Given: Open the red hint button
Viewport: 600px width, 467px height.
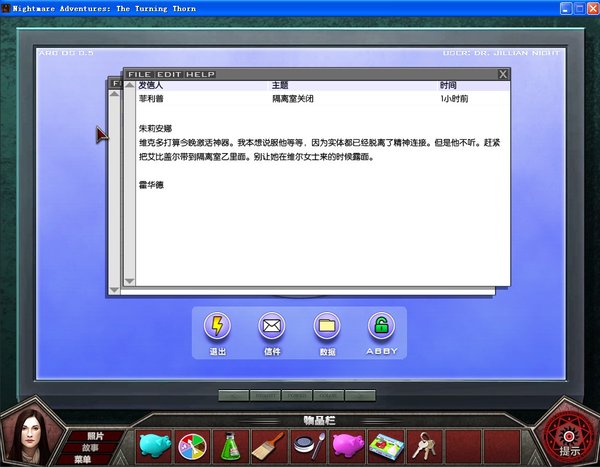Looking at the screenshot, I should (569, 440).
